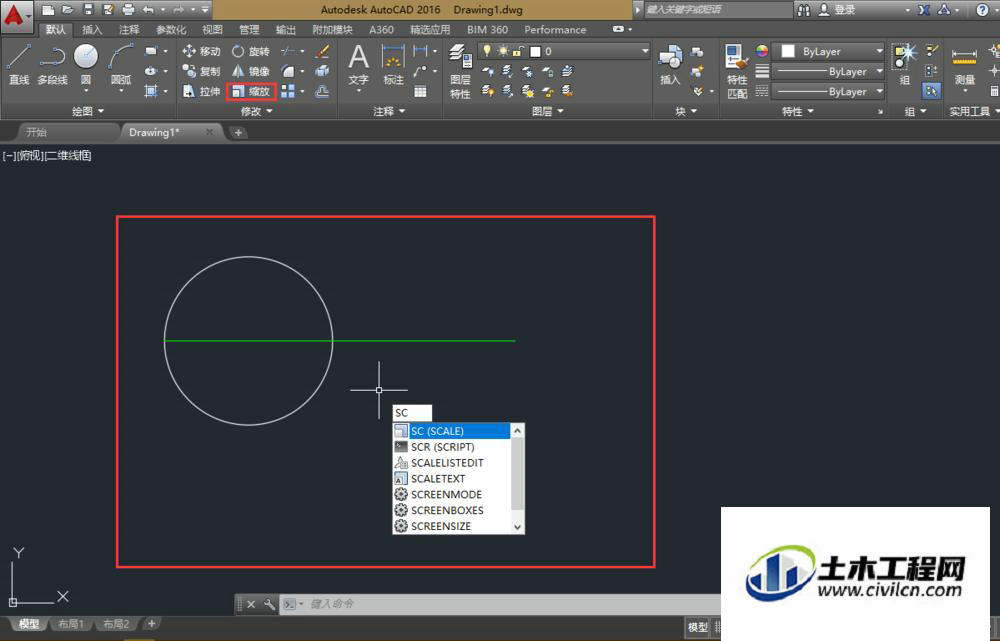Select the Text (文字) tool
This screenshot has width=1000, height=641.
point(358,64)
